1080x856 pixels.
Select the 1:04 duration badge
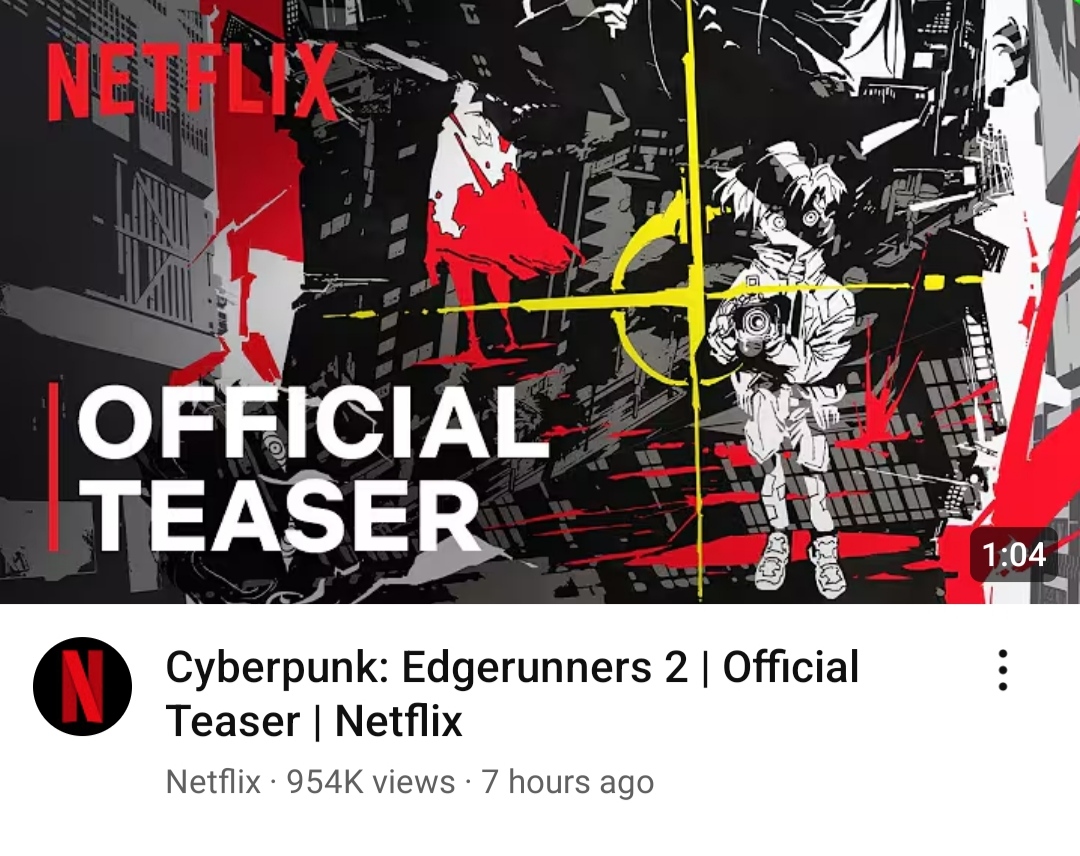1013,555
